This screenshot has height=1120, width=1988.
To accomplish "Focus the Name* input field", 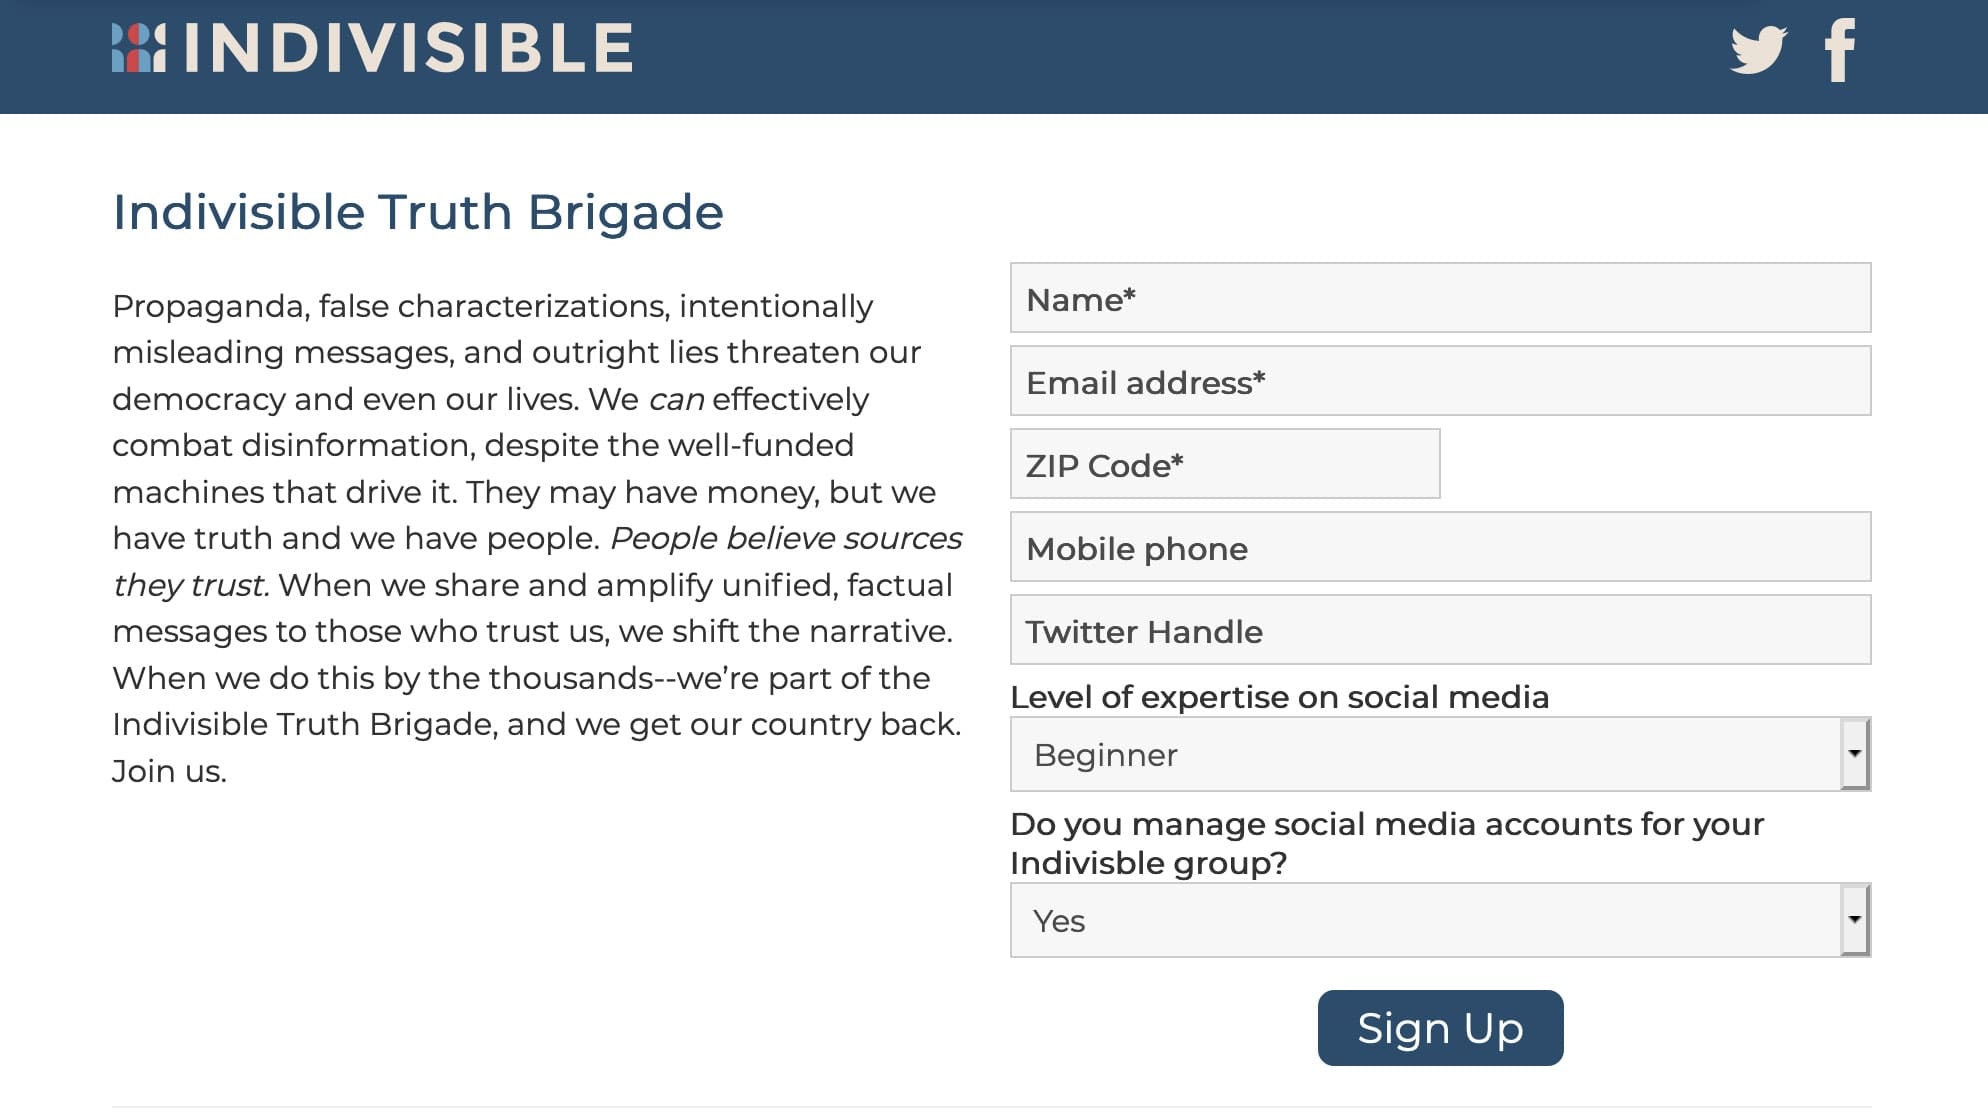I will pos(1440,298).
